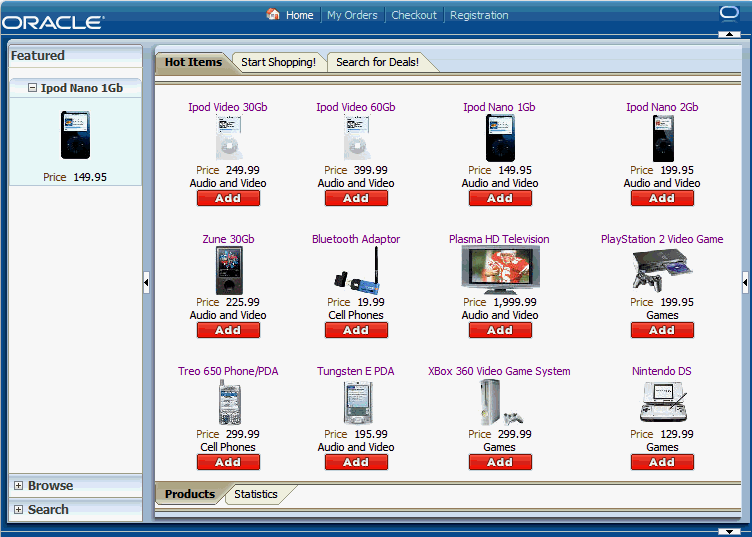Viewport: 752px width, 537px height.
Task: Add Tungsten E PDA to cart
Action: coord(356,462)
